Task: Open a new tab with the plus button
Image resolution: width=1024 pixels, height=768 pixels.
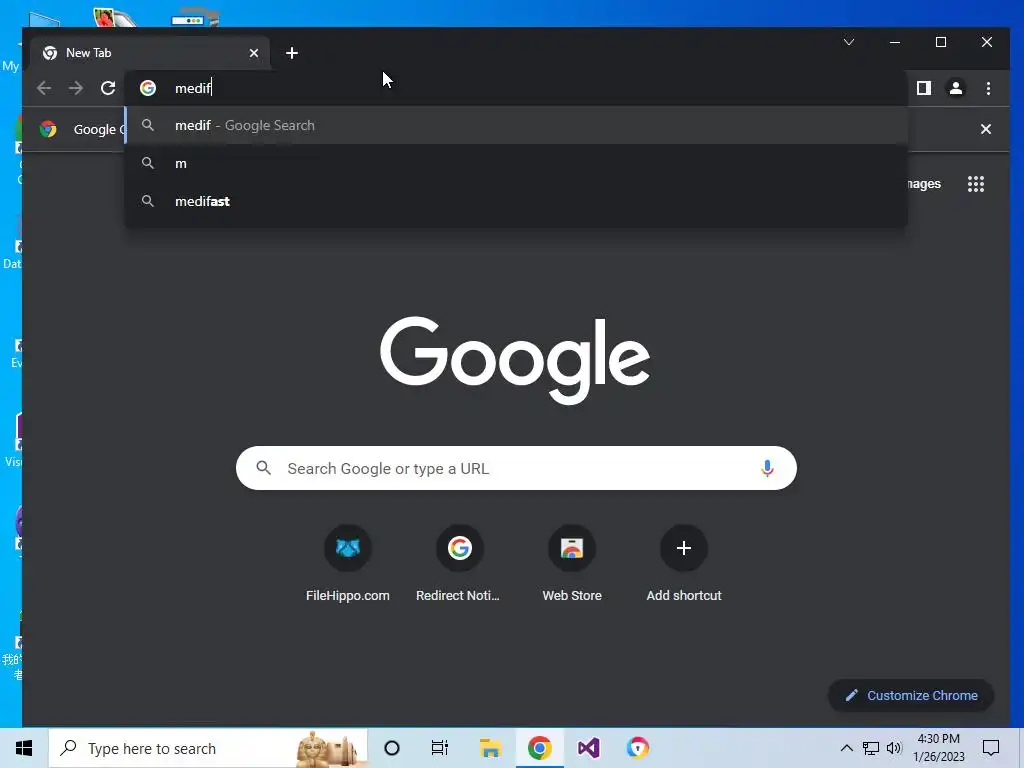Action: pyautogui.click(x=292, y=53)
